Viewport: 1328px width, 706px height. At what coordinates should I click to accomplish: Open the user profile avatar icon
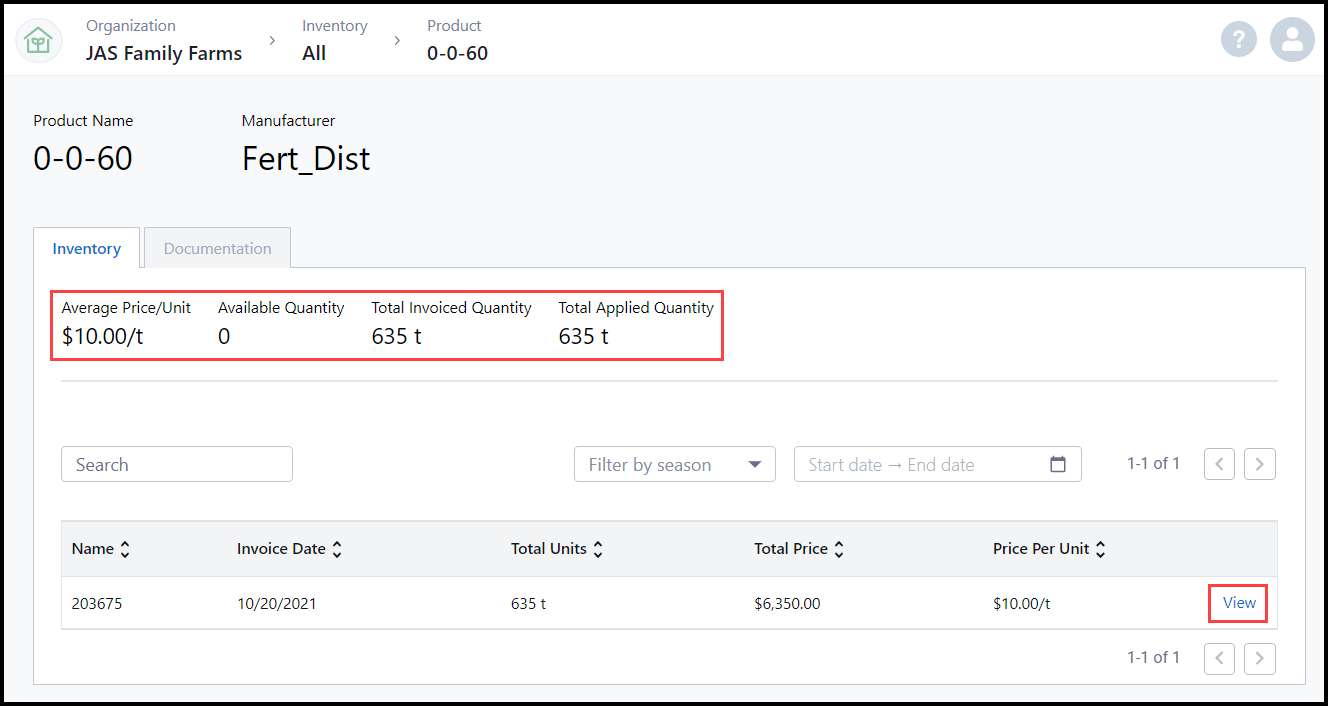point(1292,40)
